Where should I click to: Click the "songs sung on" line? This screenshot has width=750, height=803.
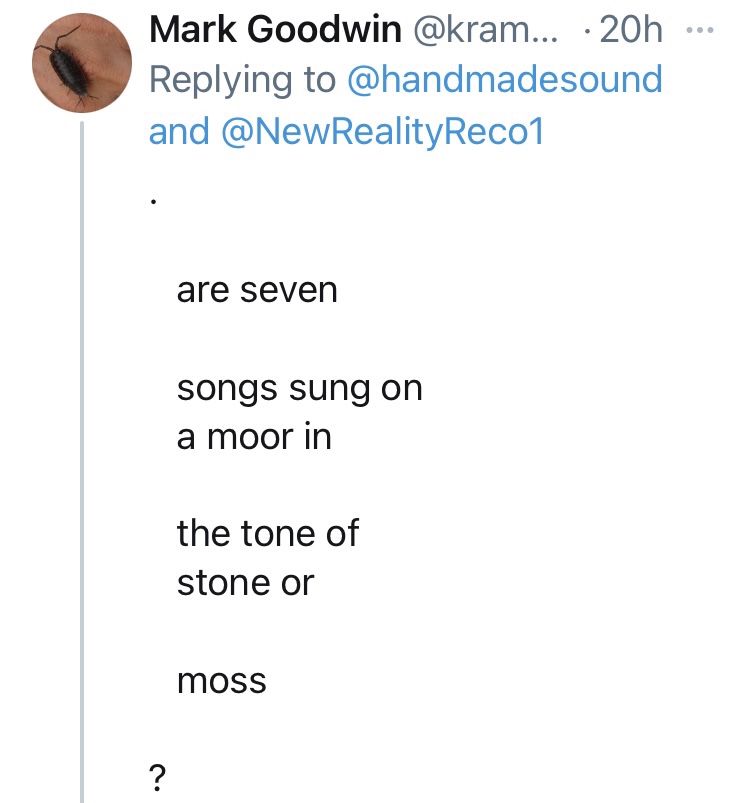point(299,388)
